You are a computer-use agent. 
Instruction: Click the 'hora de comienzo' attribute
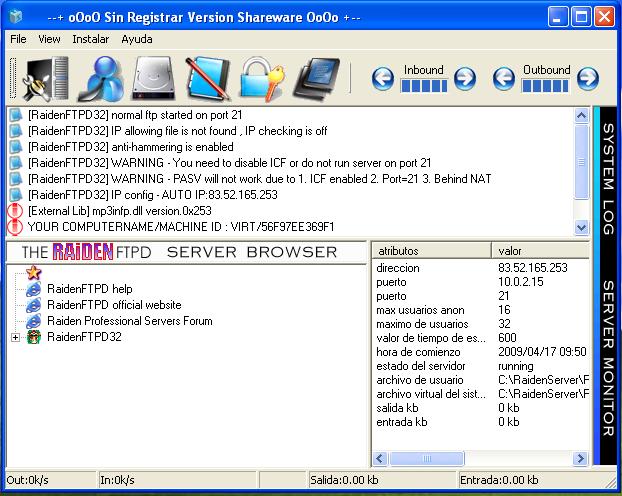(418, 352)
